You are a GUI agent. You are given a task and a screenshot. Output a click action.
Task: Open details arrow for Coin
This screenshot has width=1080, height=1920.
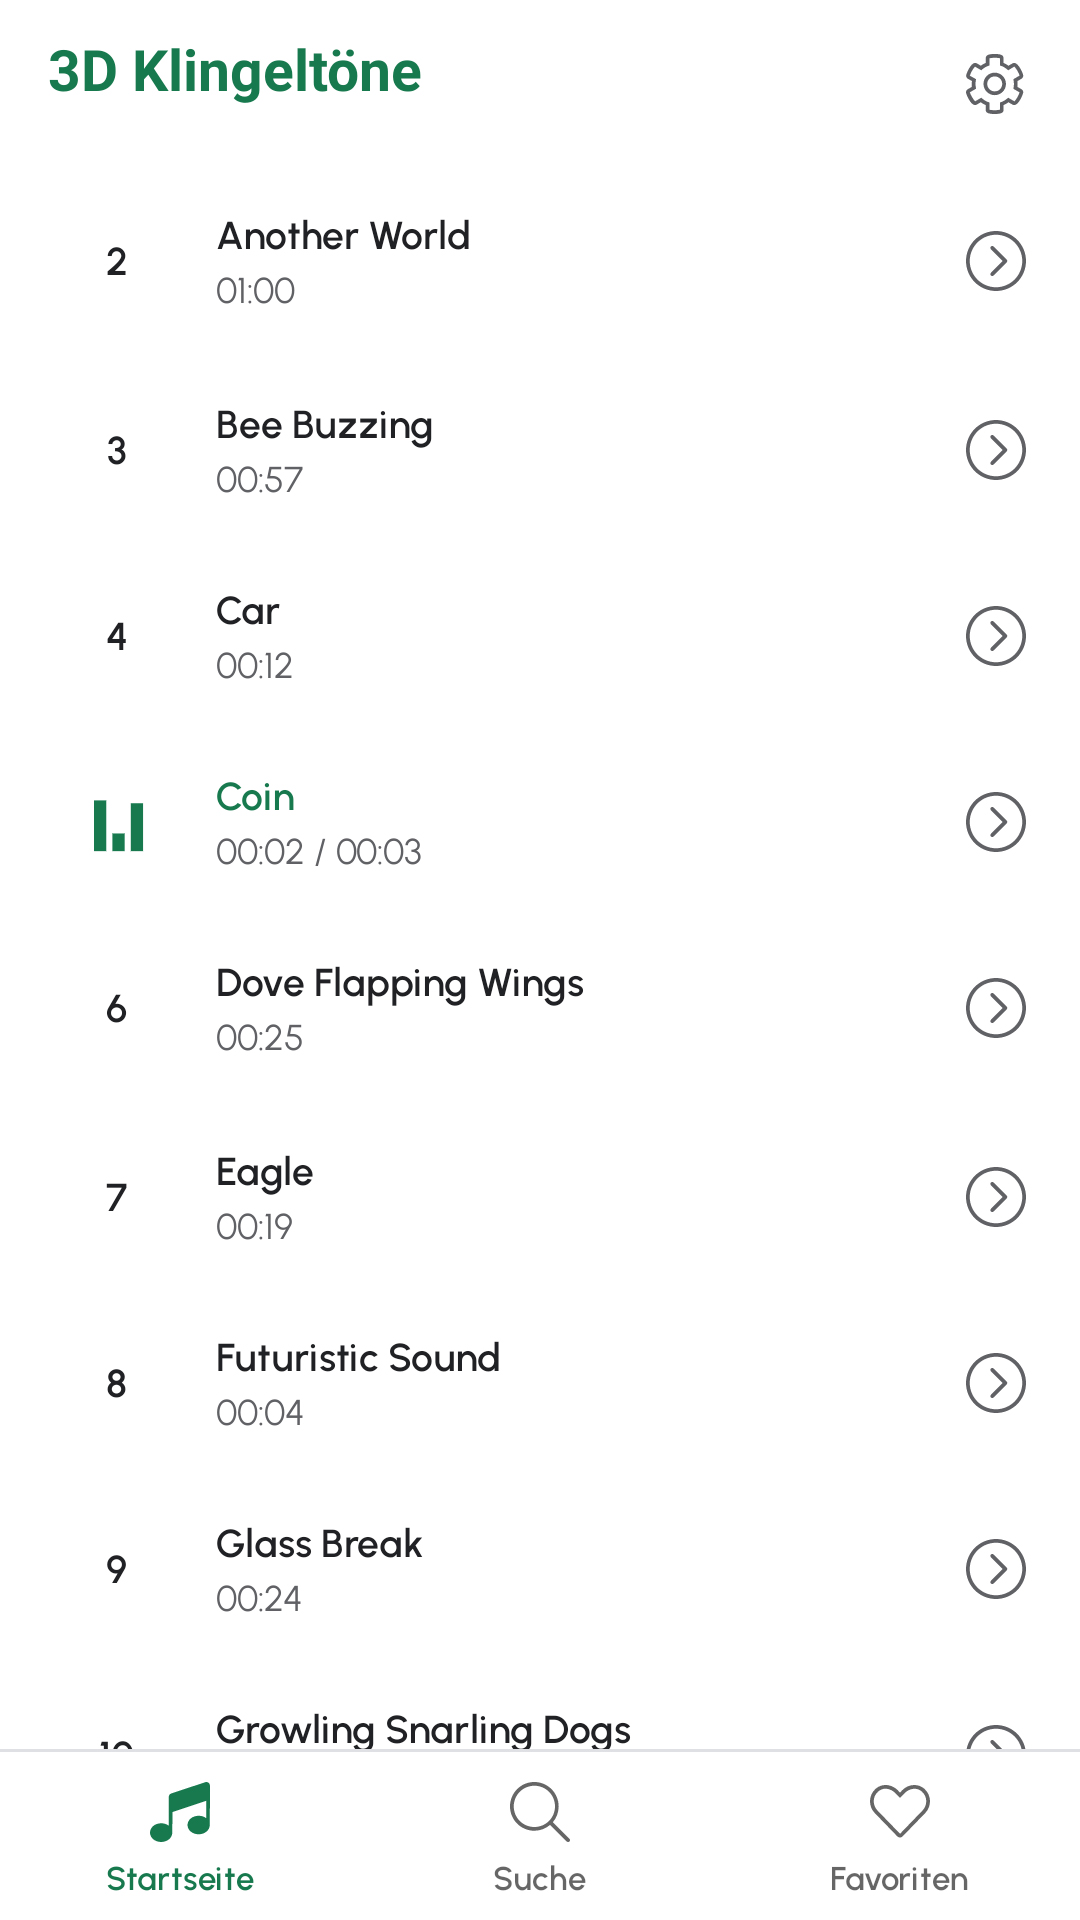tap(995, 822)
